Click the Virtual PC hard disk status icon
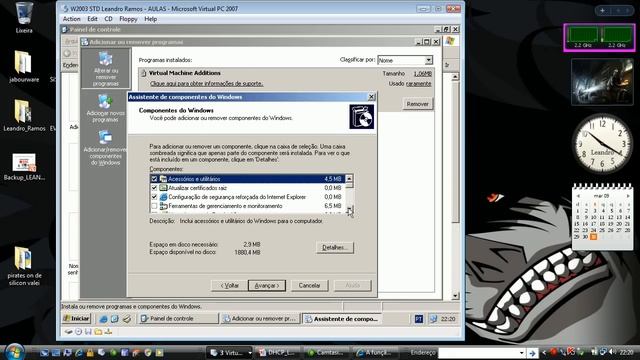Viewport: 640px width, 360px height. click(69, 332)
